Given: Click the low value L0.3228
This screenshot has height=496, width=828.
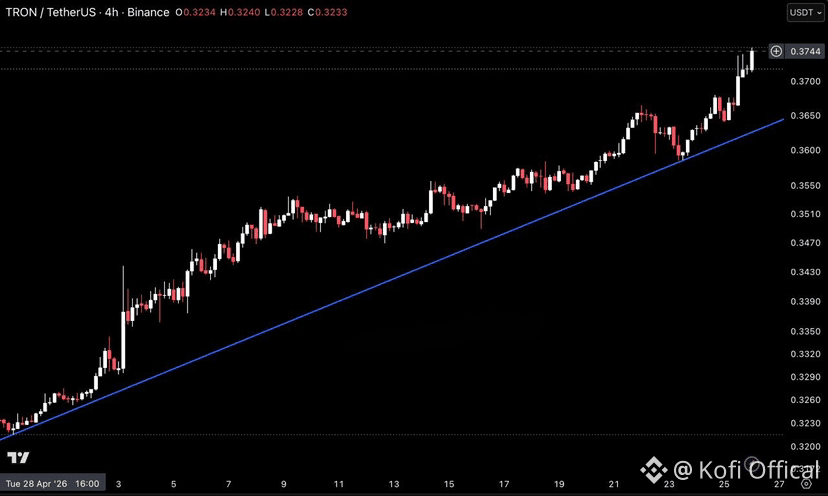Looking at the screenshot, I should 284,12.
